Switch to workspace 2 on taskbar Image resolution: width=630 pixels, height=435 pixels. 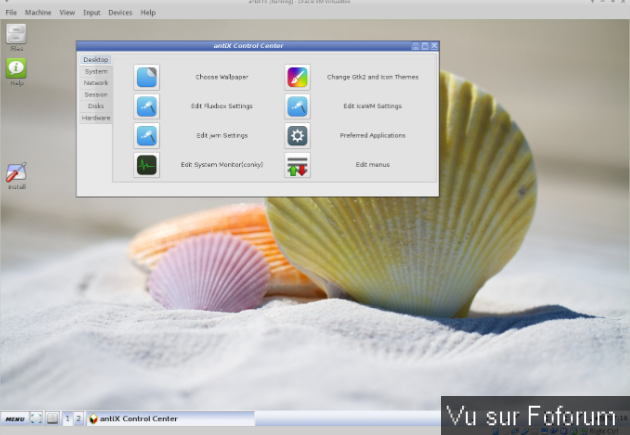point(78,419)
